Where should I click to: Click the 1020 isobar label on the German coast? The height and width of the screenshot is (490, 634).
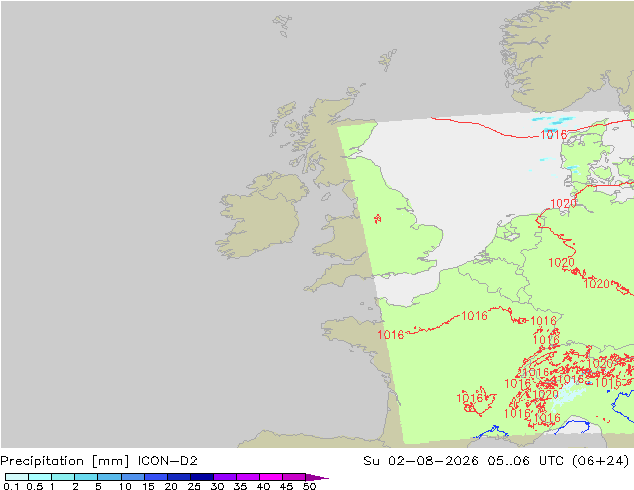(x=563, y=203)
